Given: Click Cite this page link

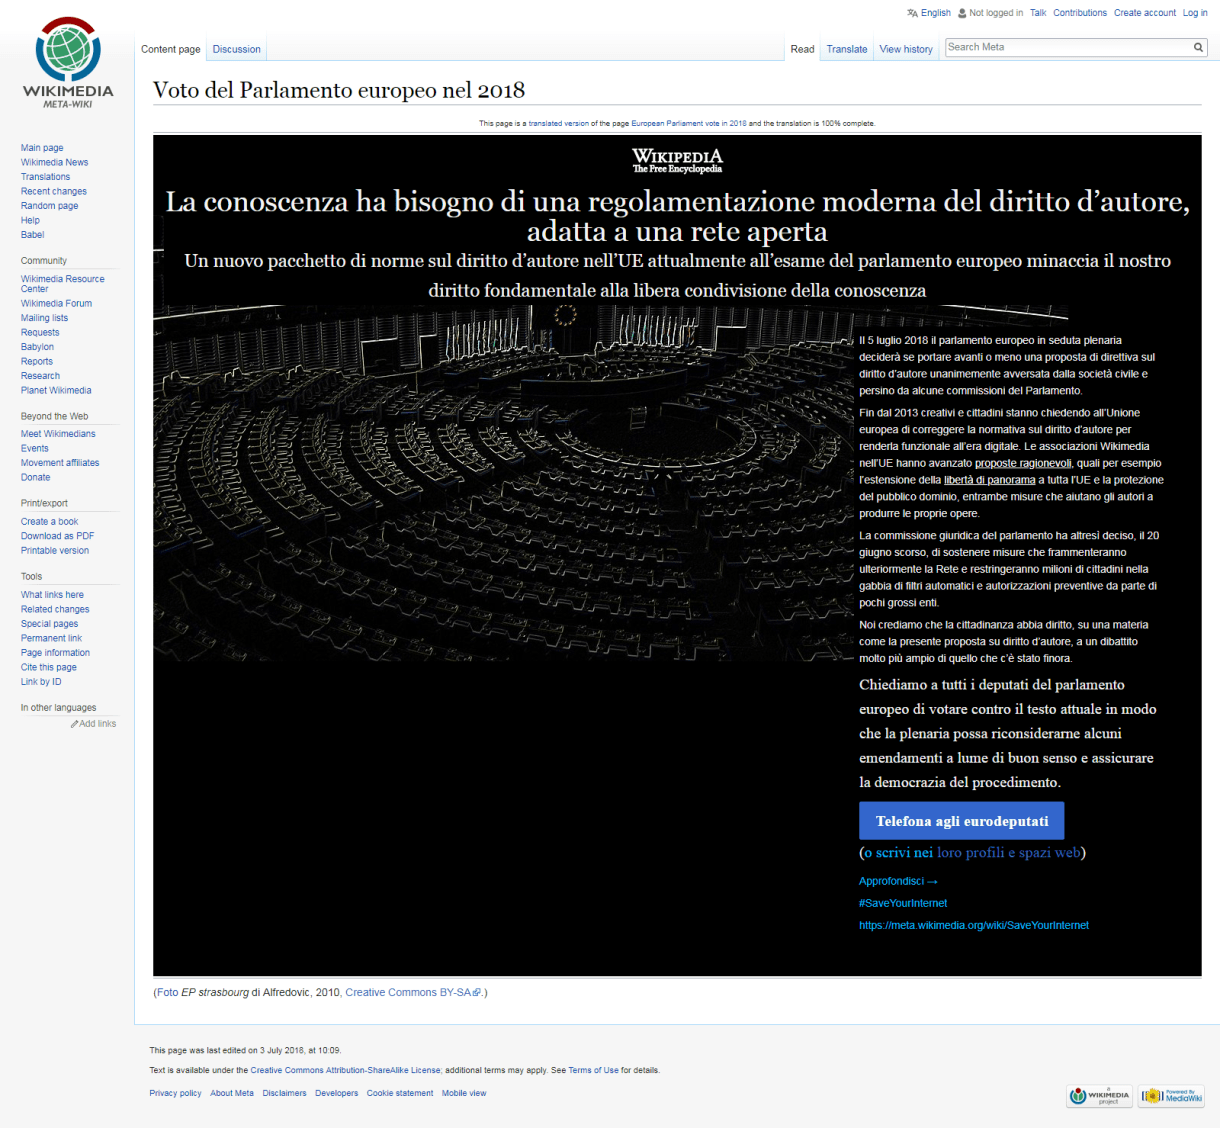Looking at the screenshot, I should click(x=48, y=667).
